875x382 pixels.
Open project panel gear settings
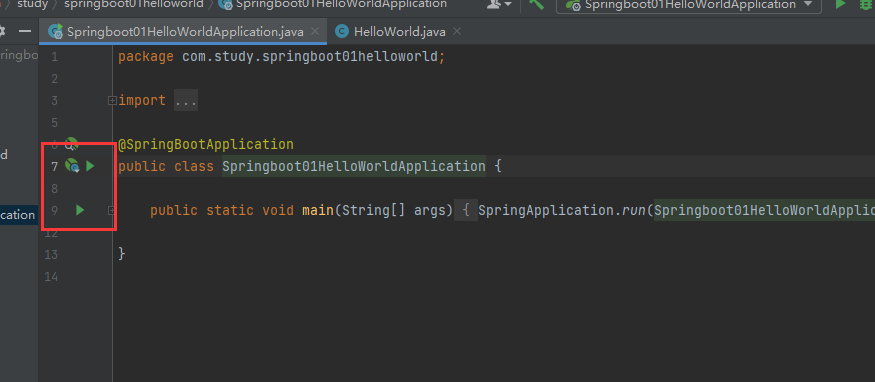[x=2, y=31]
